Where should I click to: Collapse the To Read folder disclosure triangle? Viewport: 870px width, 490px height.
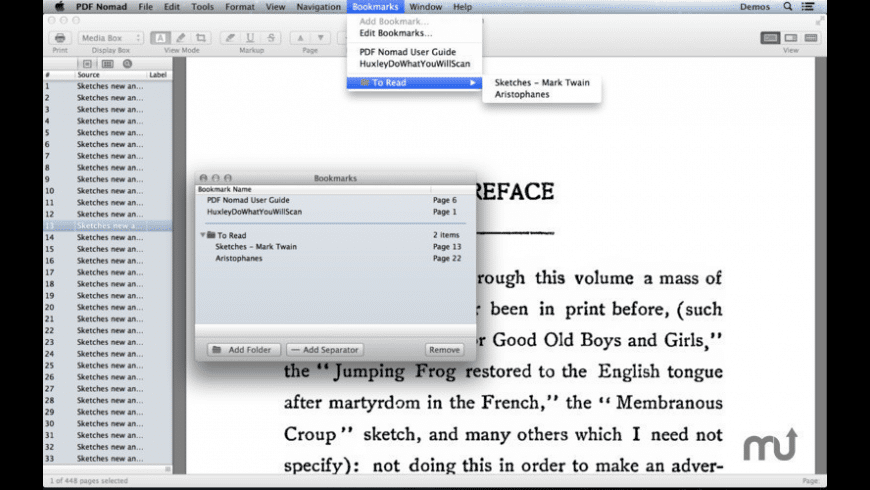(x=203, y=235)
